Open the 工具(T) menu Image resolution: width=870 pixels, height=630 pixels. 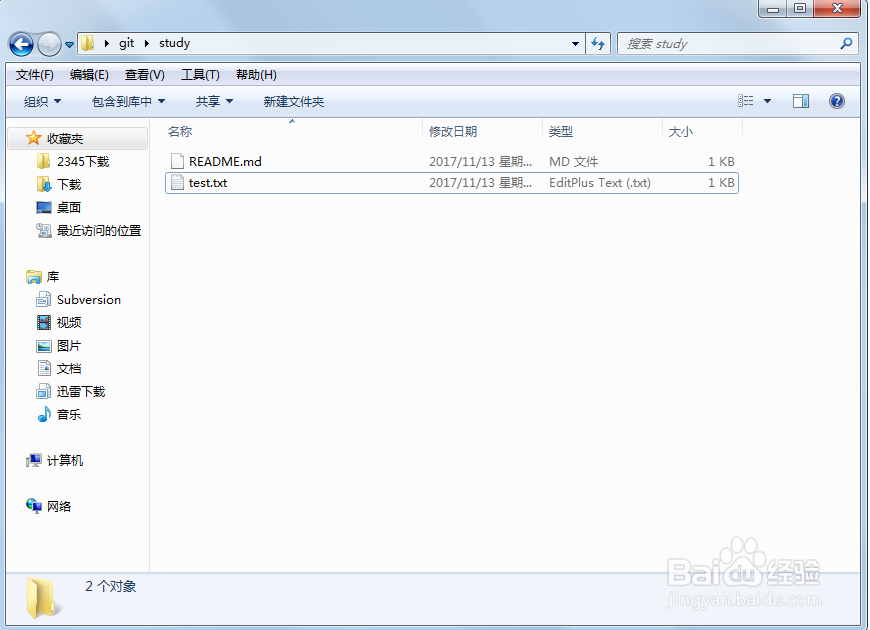click(198, 74)
